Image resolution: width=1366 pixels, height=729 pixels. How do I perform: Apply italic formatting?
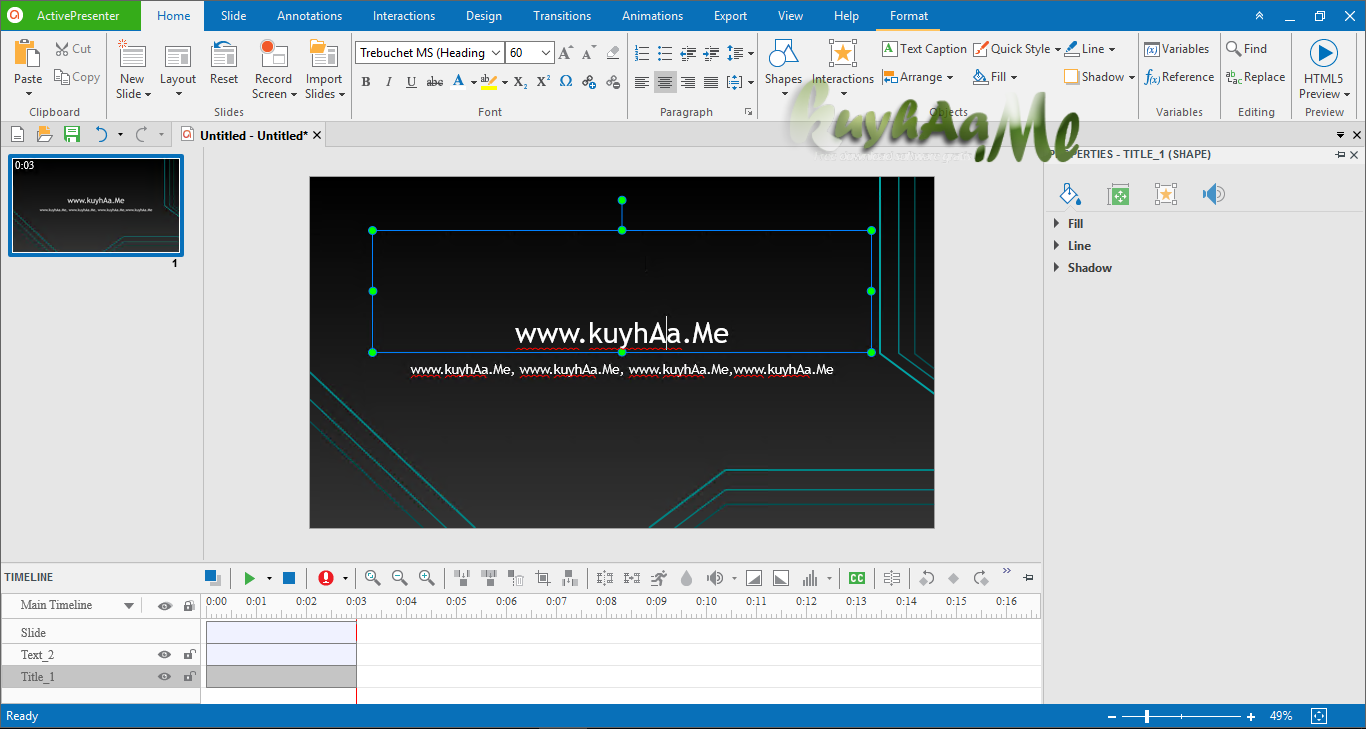point(388,82)
